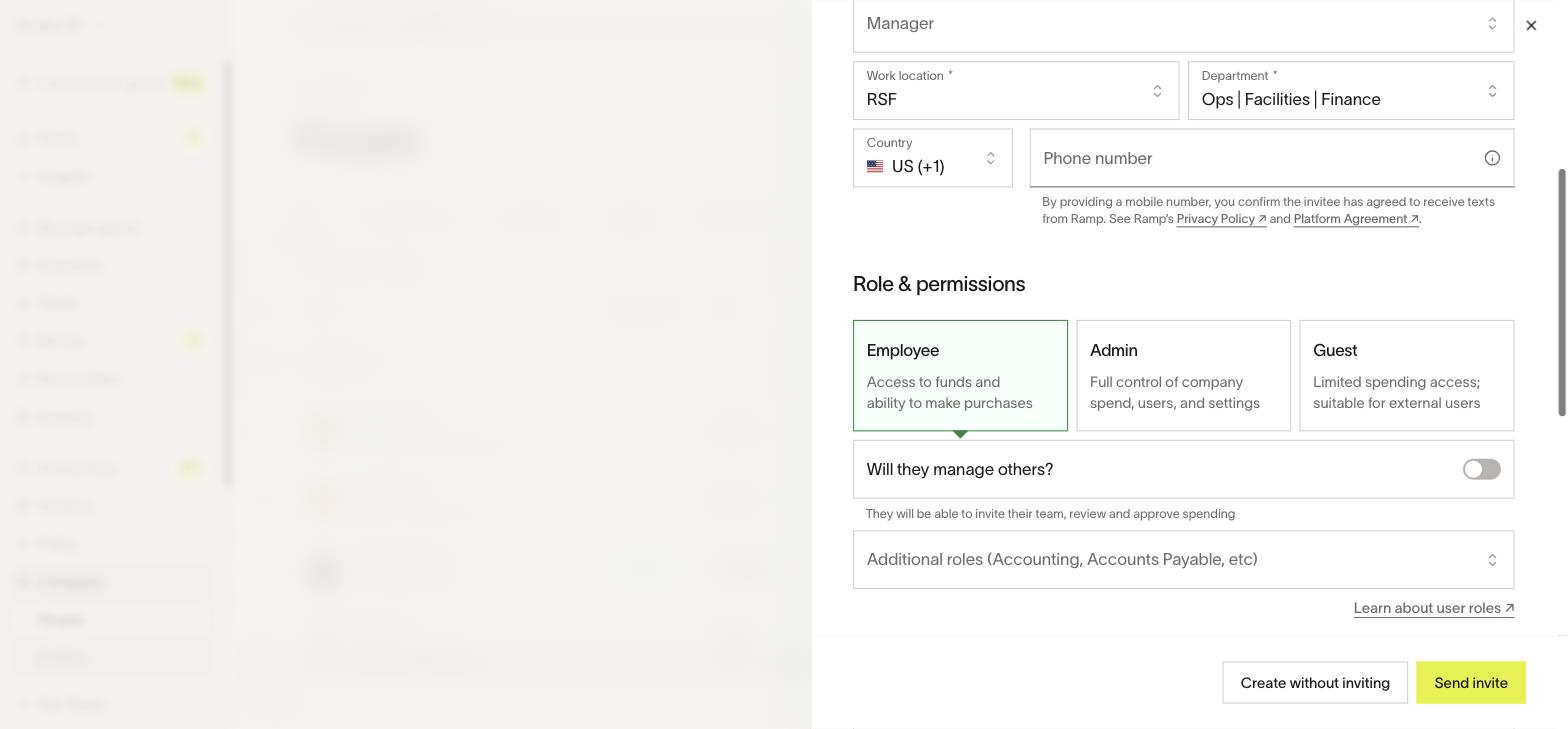Click the panel's vertical scrollbar
1568x729 pixels.
[x=1562, y=292]
